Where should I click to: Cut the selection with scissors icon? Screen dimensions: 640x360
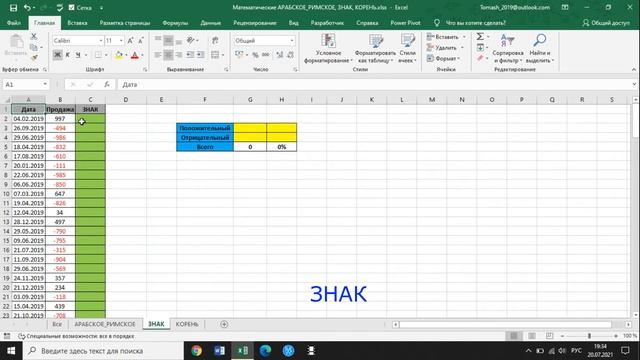click(34, 37)
